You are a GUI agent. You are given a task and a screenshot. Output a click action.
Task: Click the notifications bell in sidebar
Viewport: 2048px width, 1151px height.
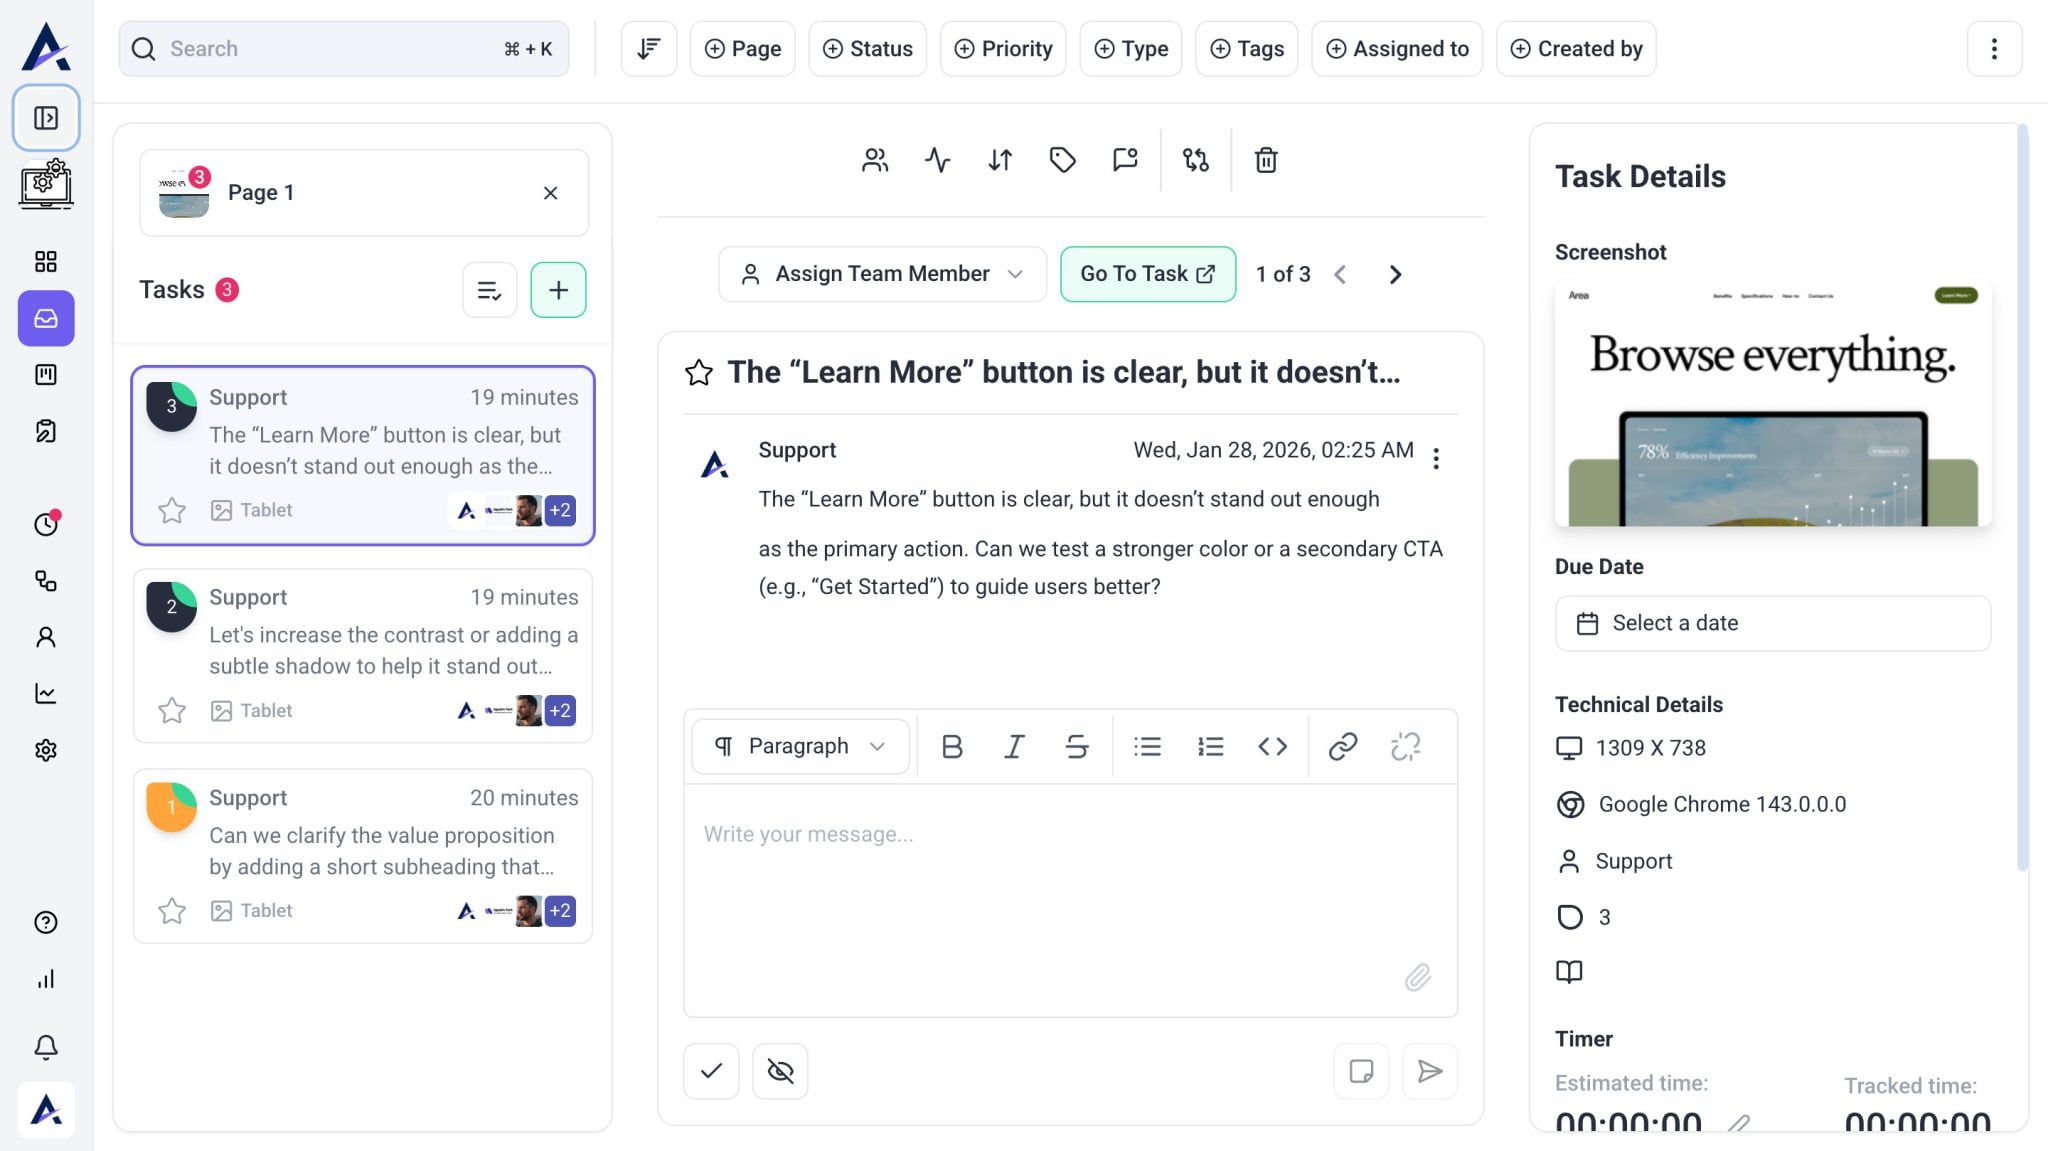[46, 1046]
